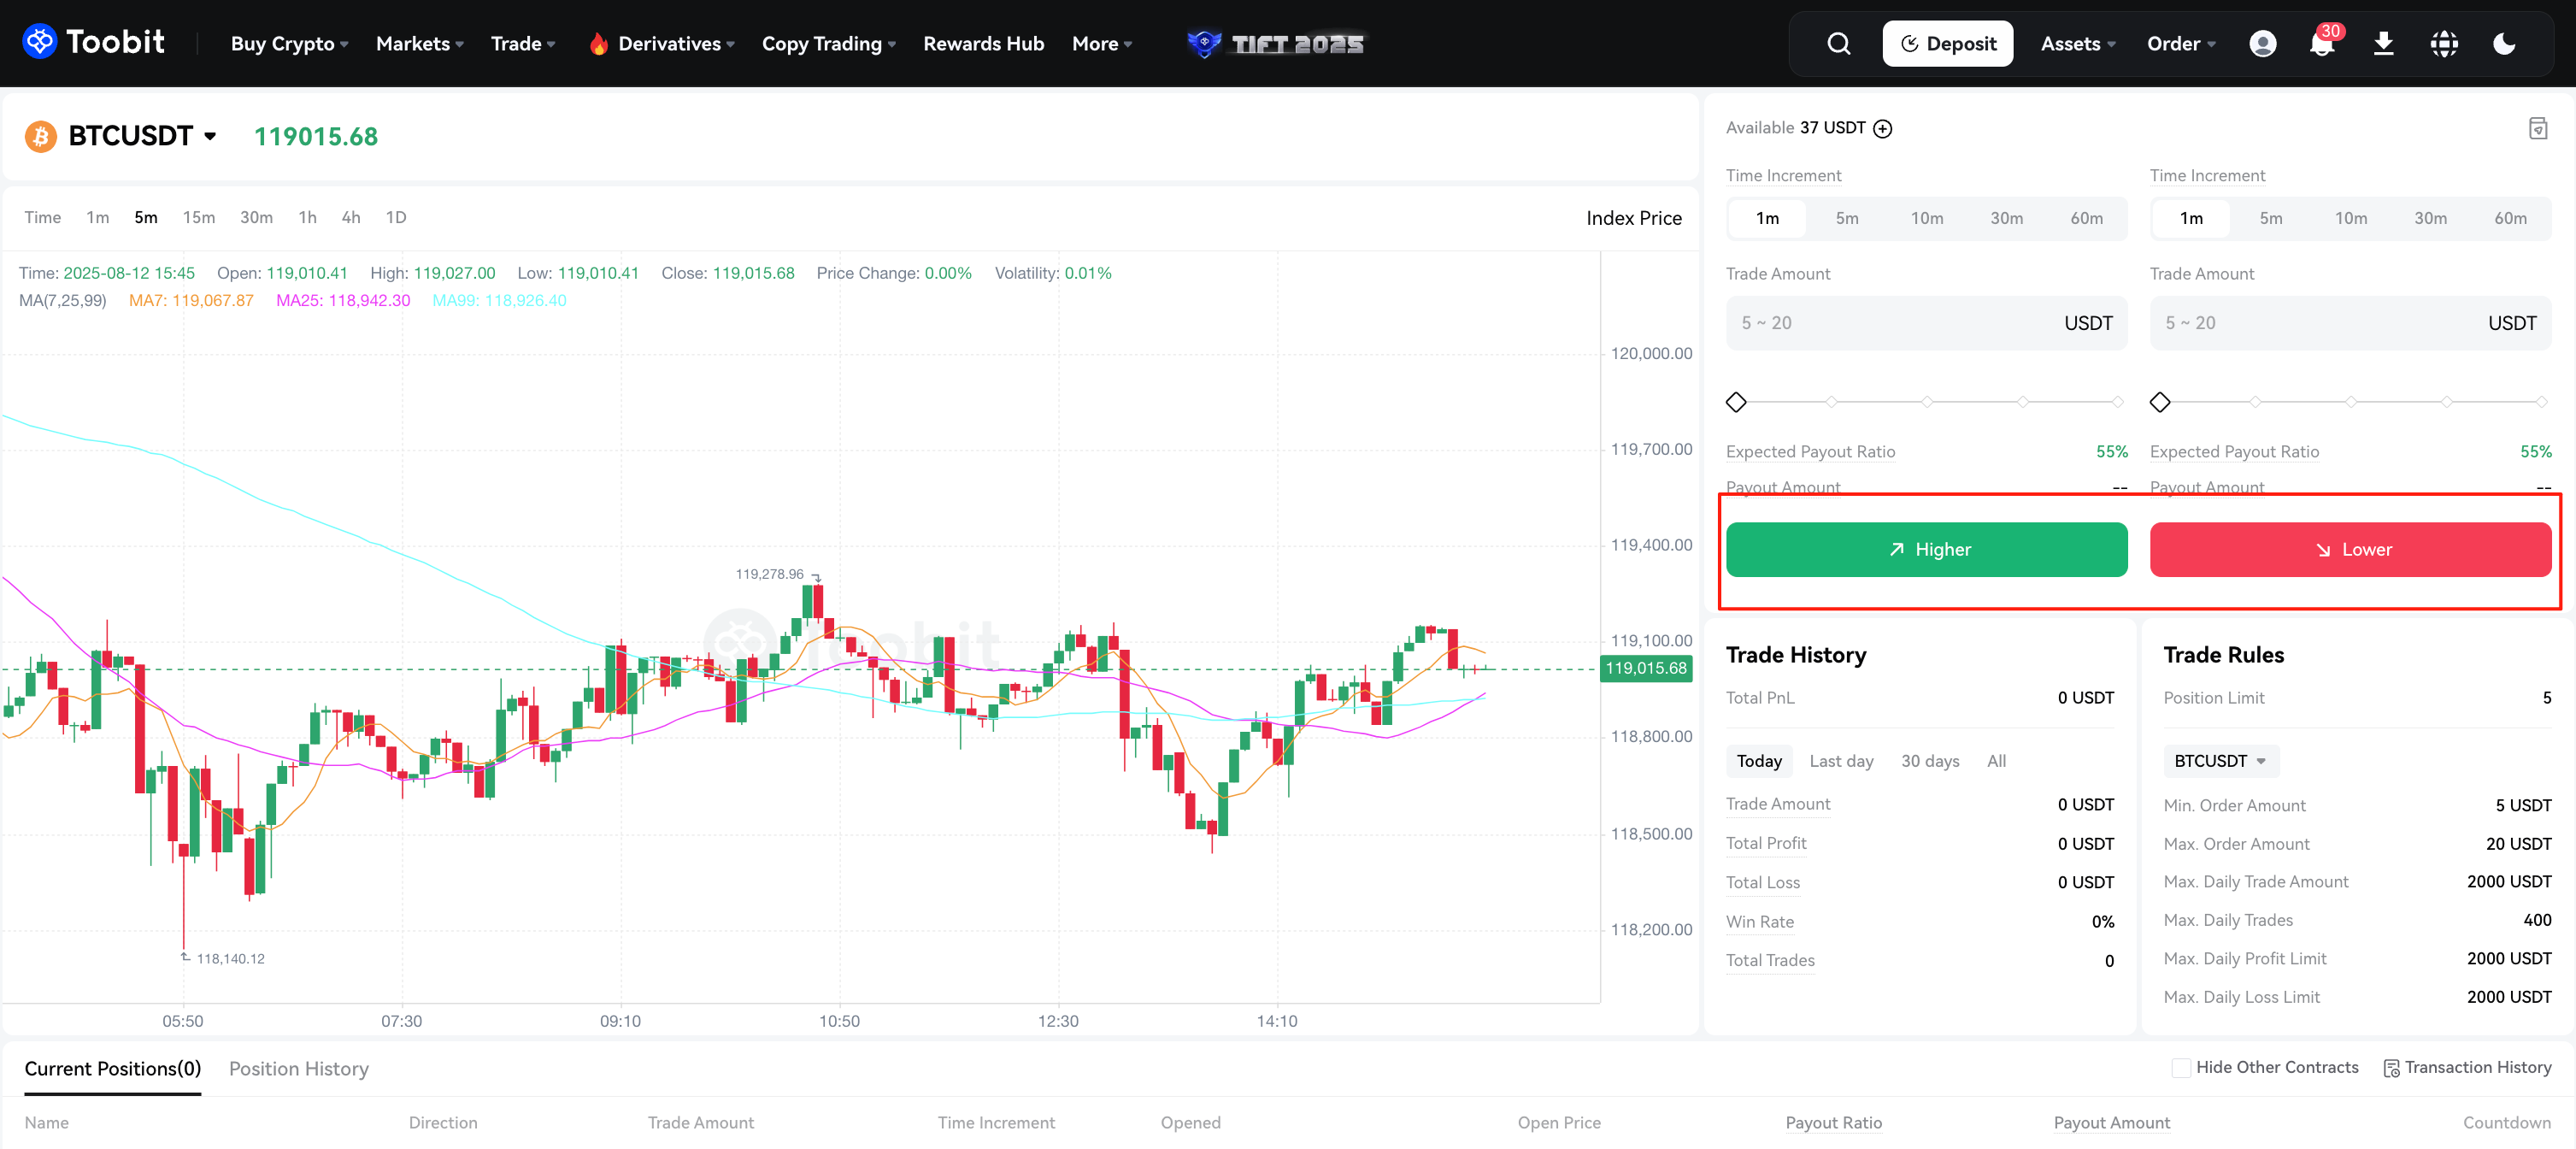Expand the Buy Crypto menu

(289, 43)
